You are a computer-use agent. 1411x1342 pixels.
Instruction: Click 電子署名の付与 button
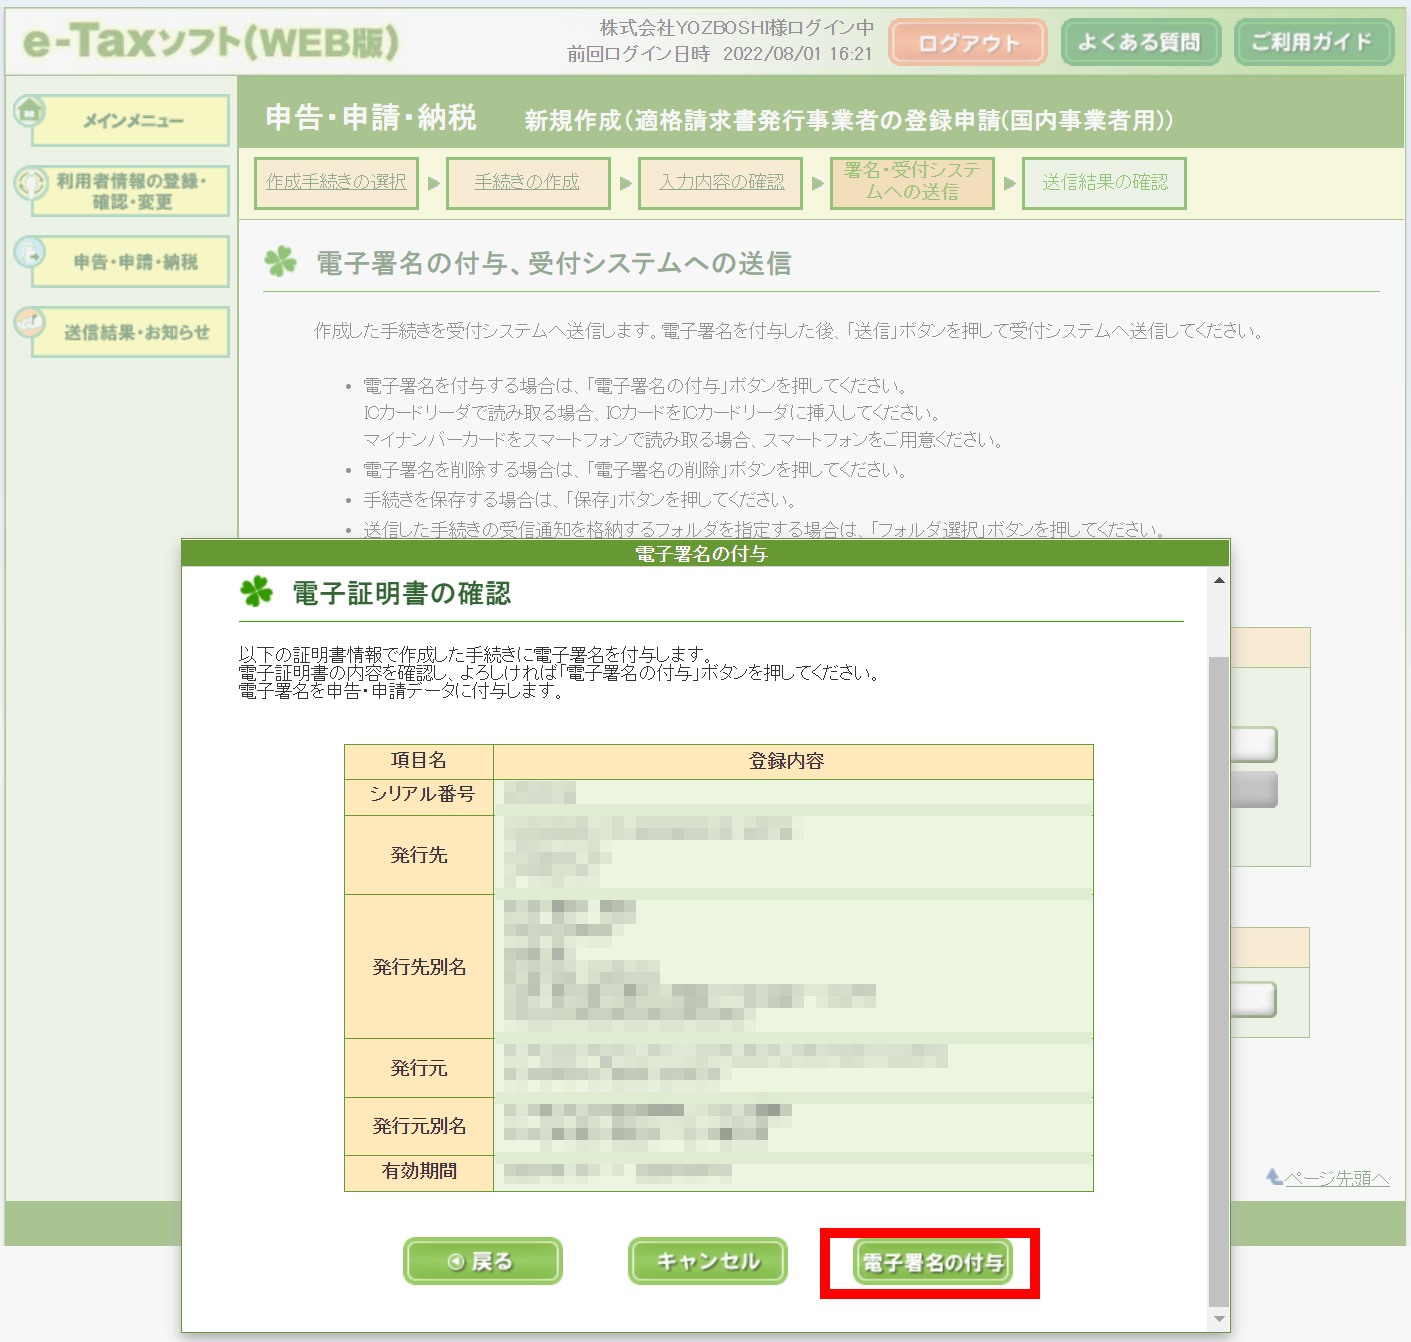(x=932, y=1262)
